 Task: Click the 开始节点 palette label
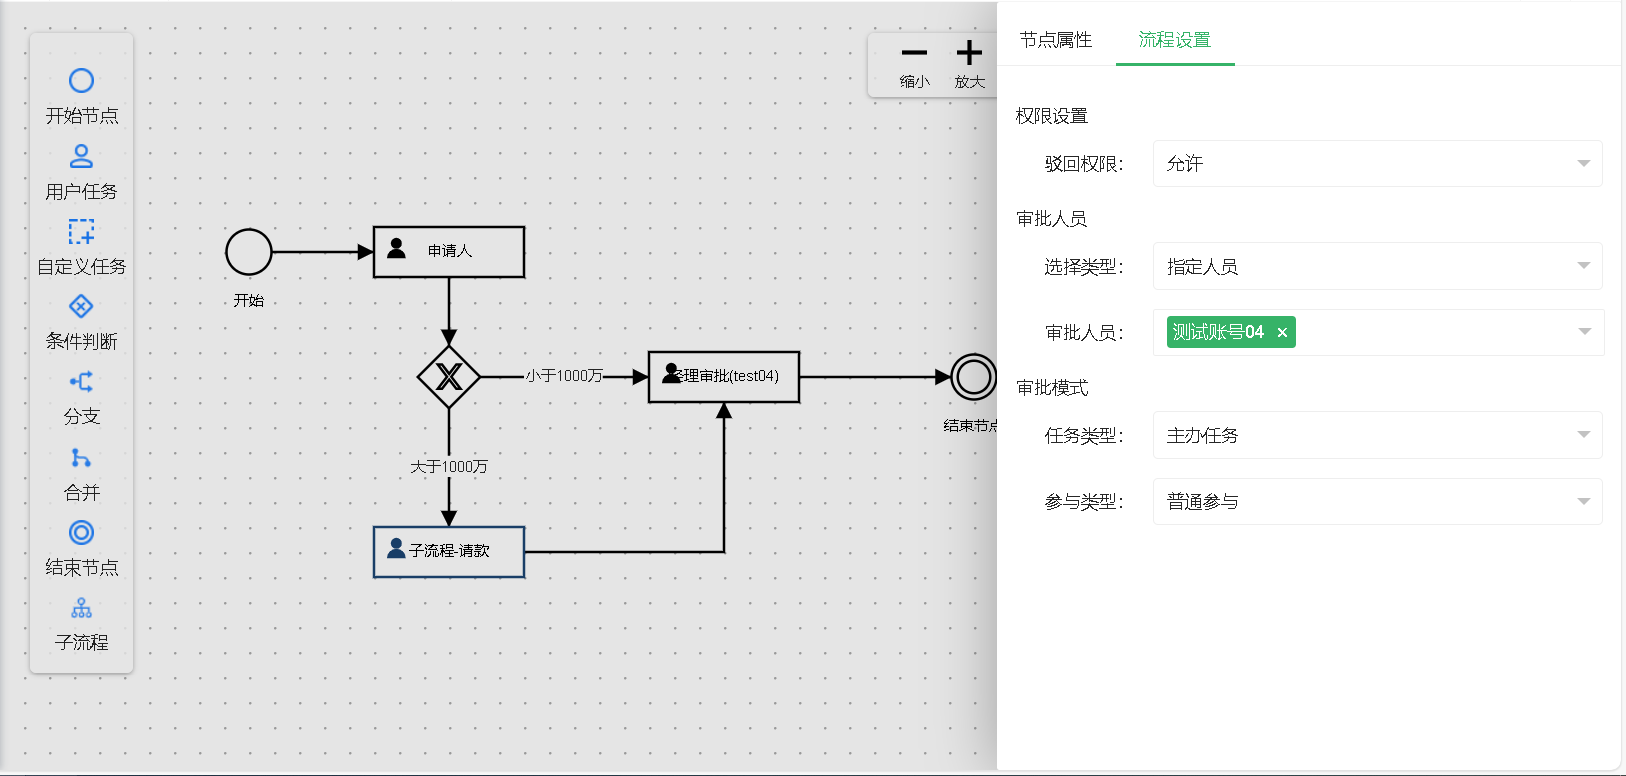coord(82,116)
